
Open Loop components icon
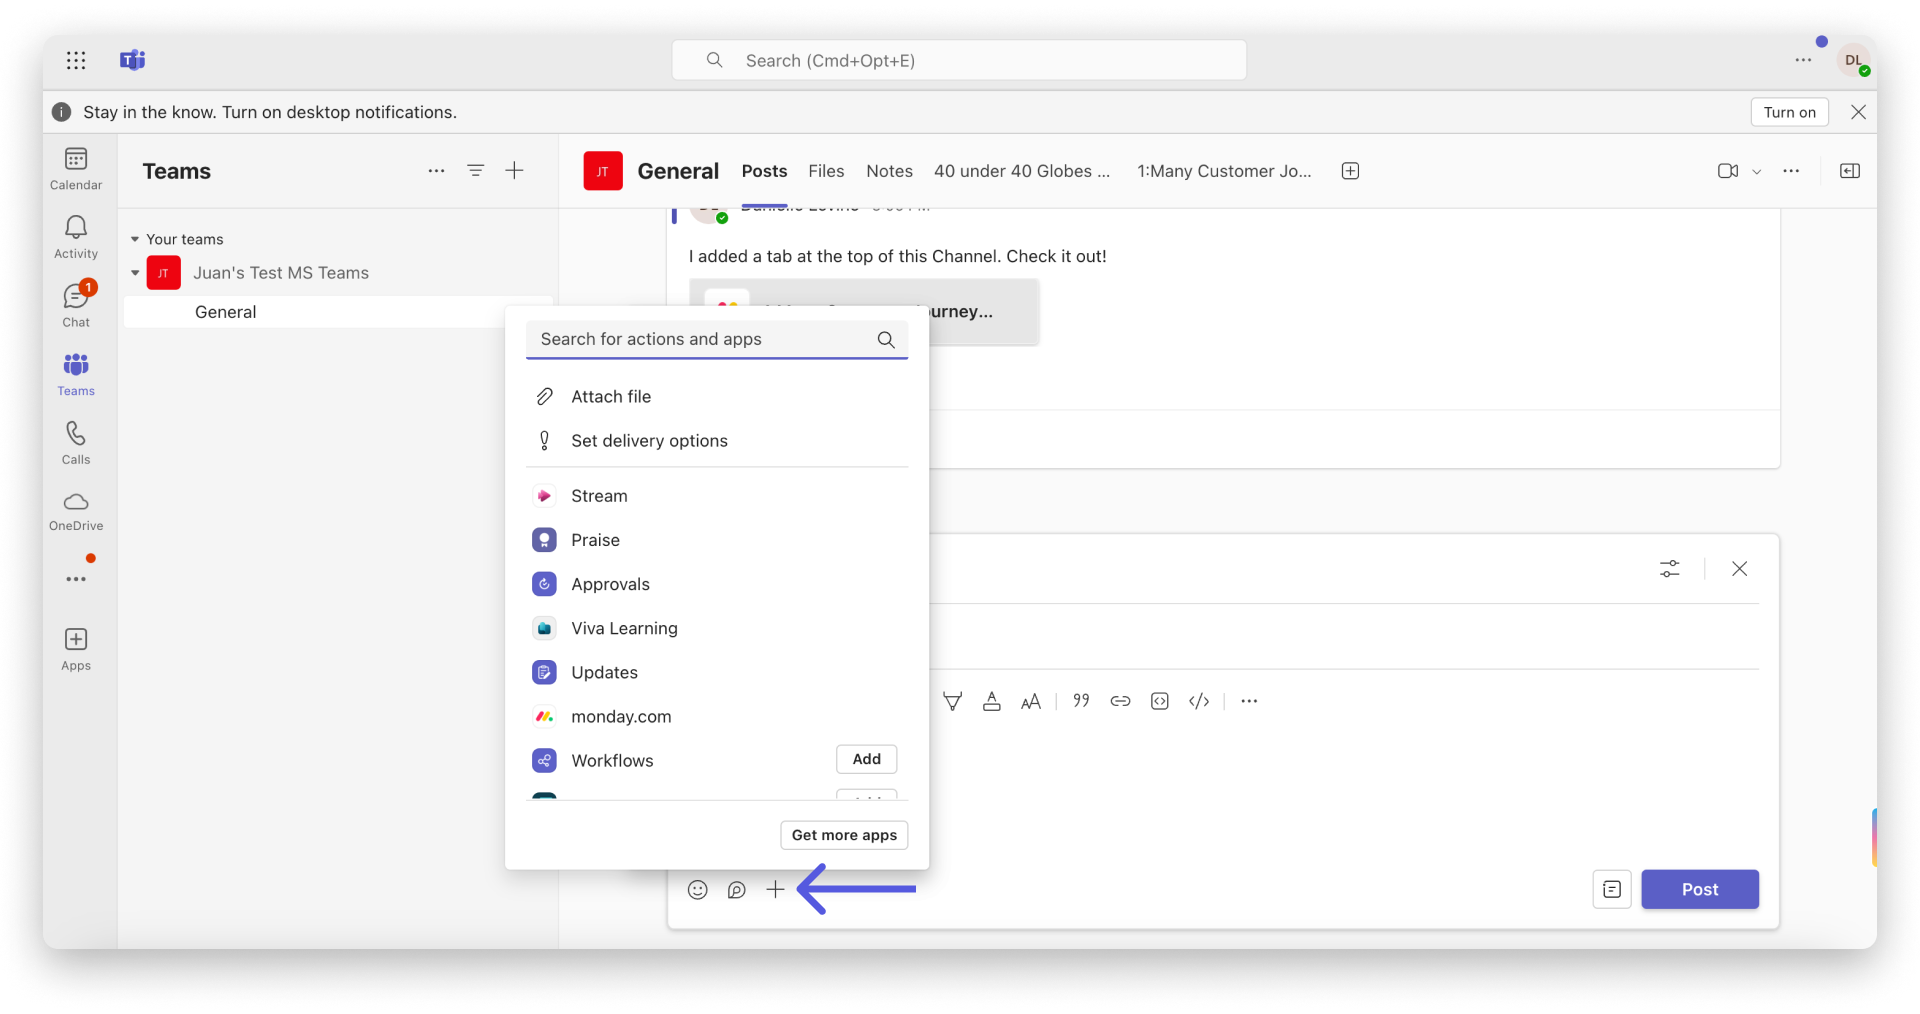pos(737,890)
